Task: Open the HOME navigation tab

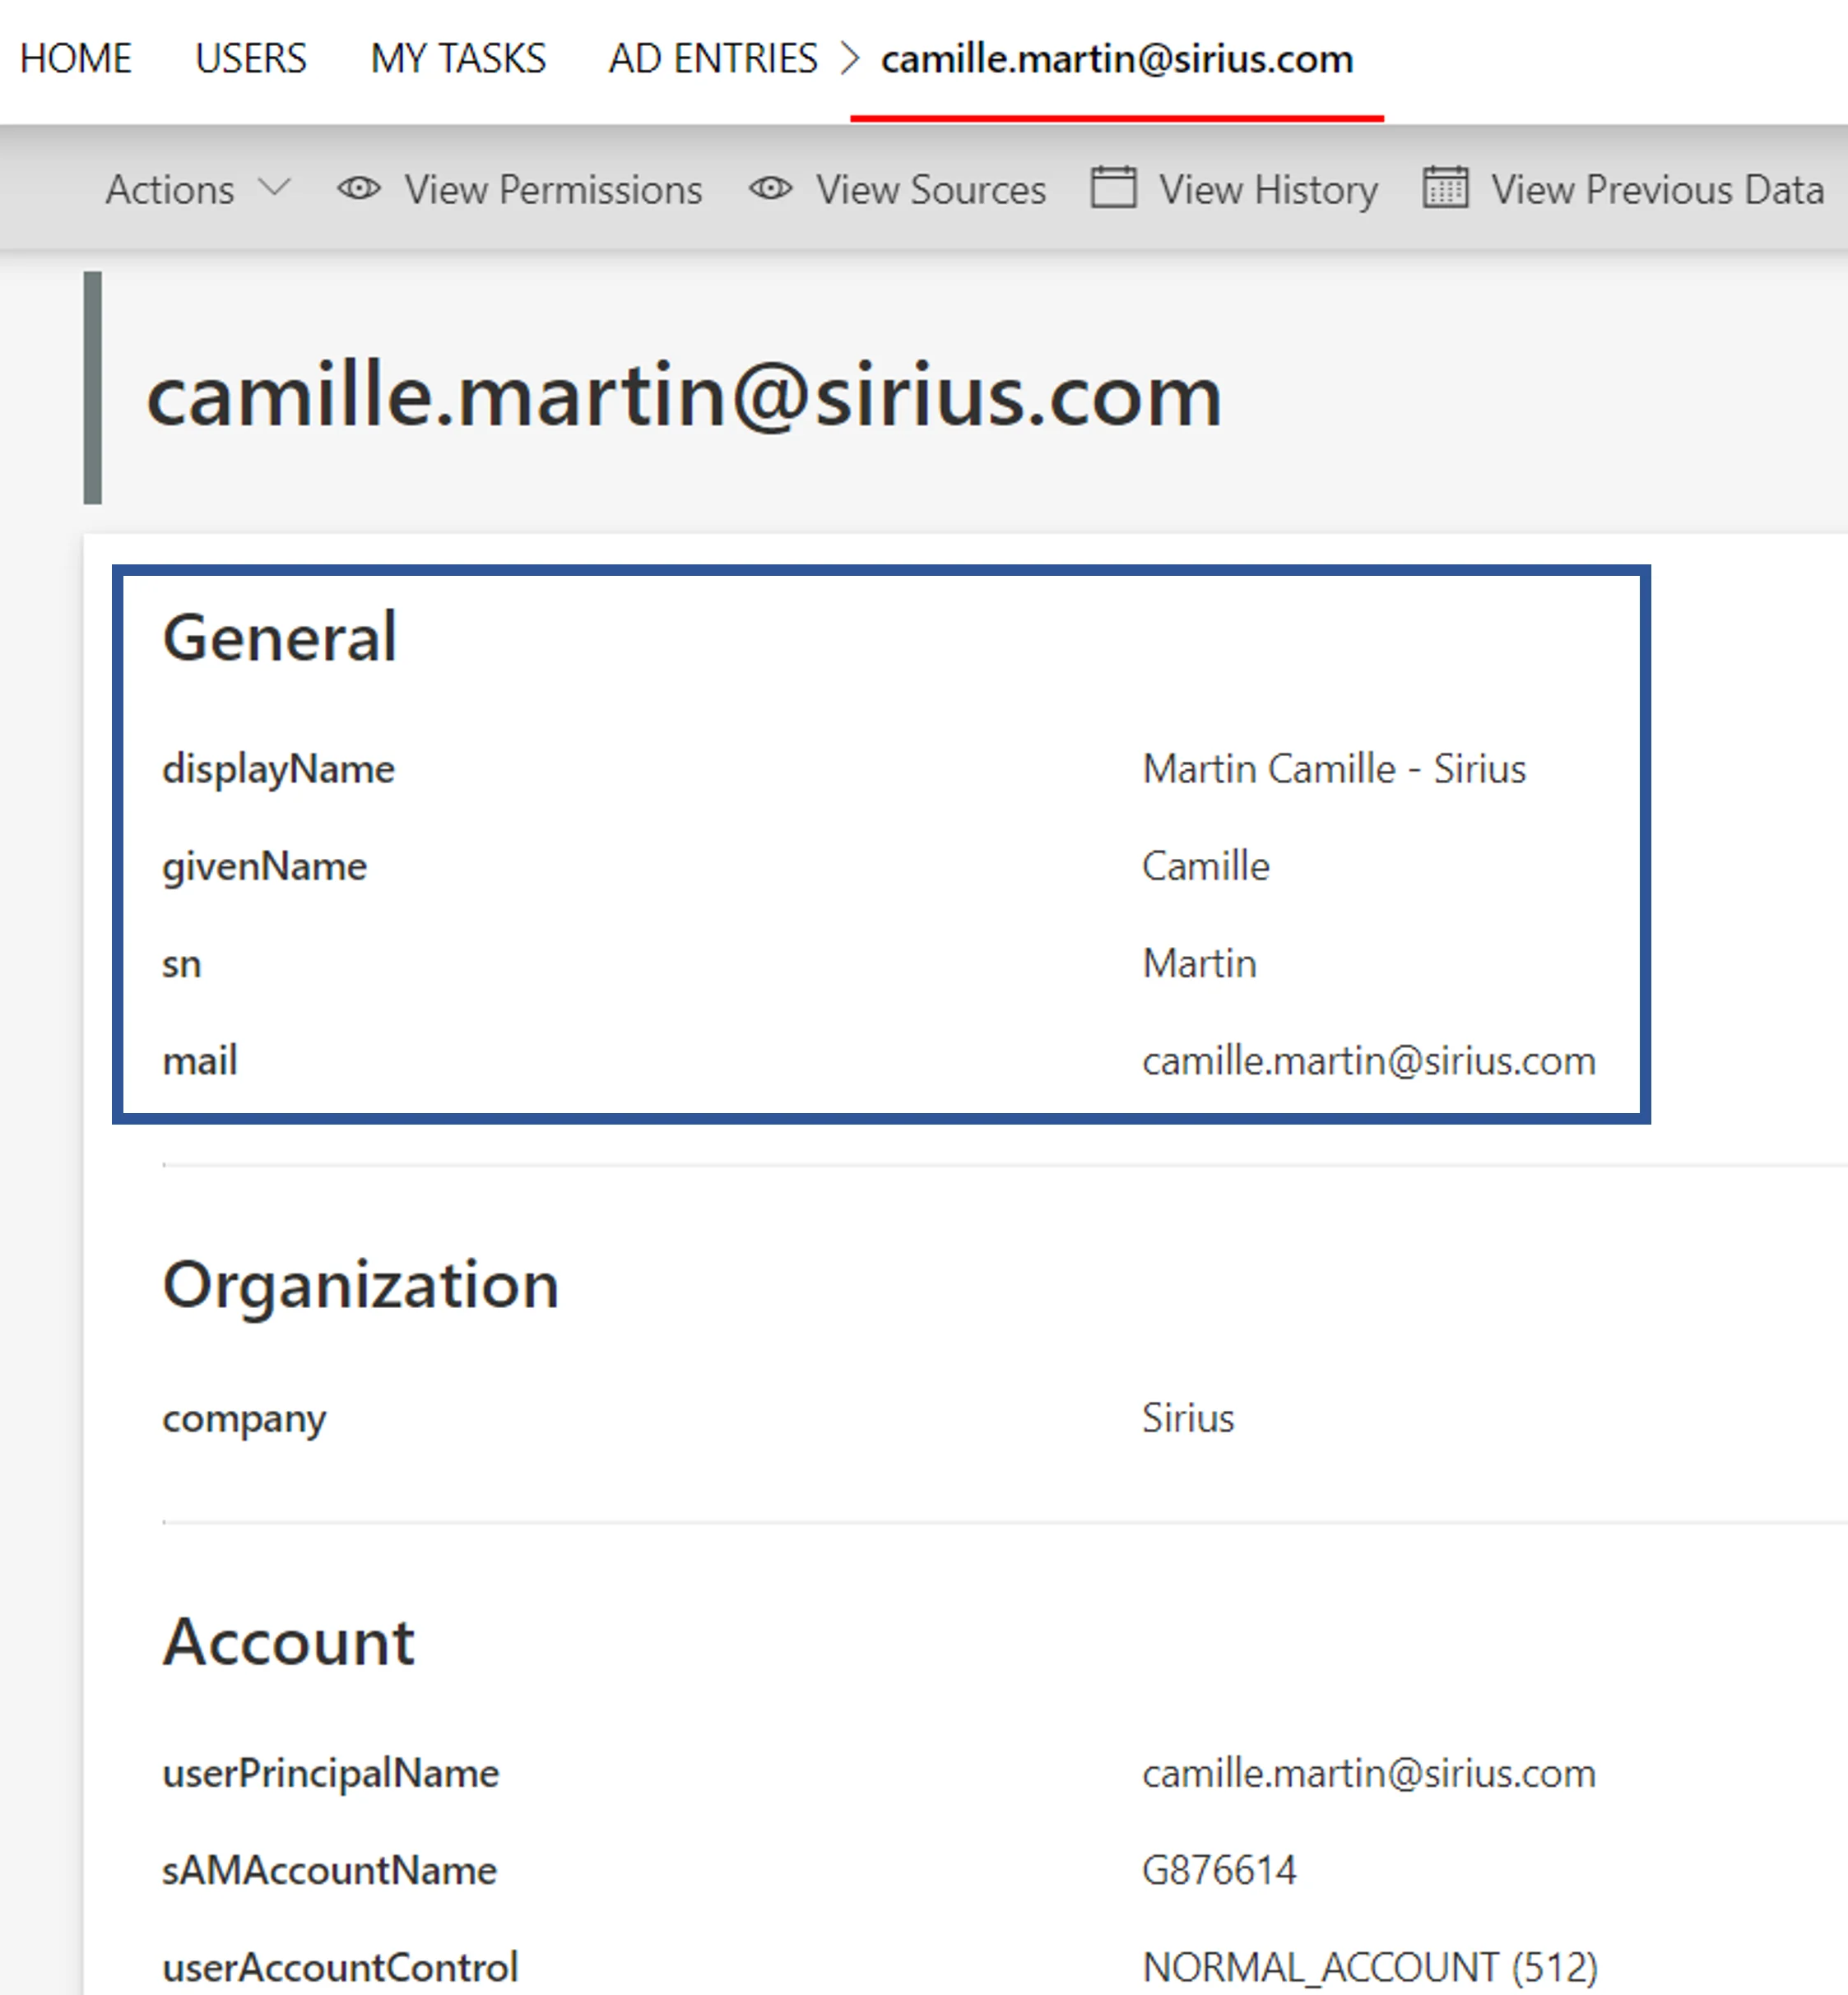Action: click(76, 59)
